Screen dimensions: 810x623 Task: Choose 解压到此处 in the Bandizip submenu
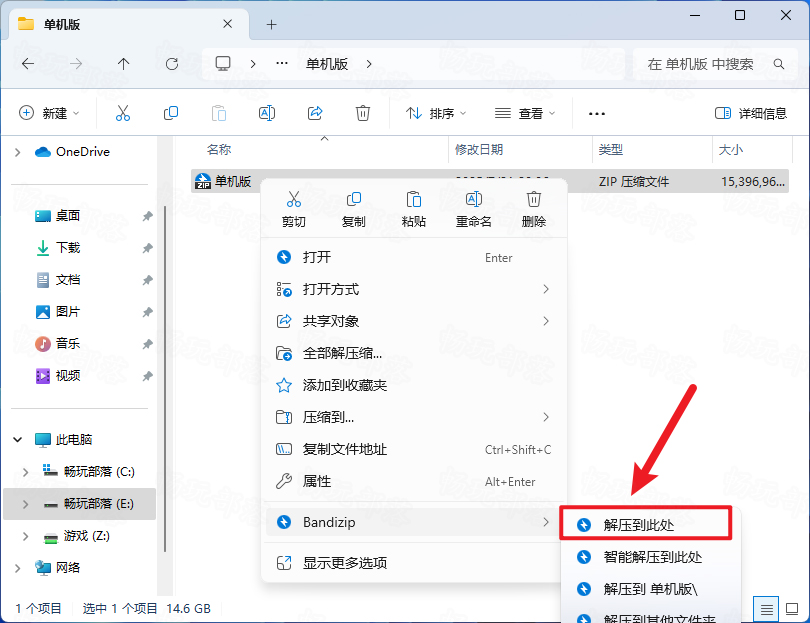[x=646, y=525]
